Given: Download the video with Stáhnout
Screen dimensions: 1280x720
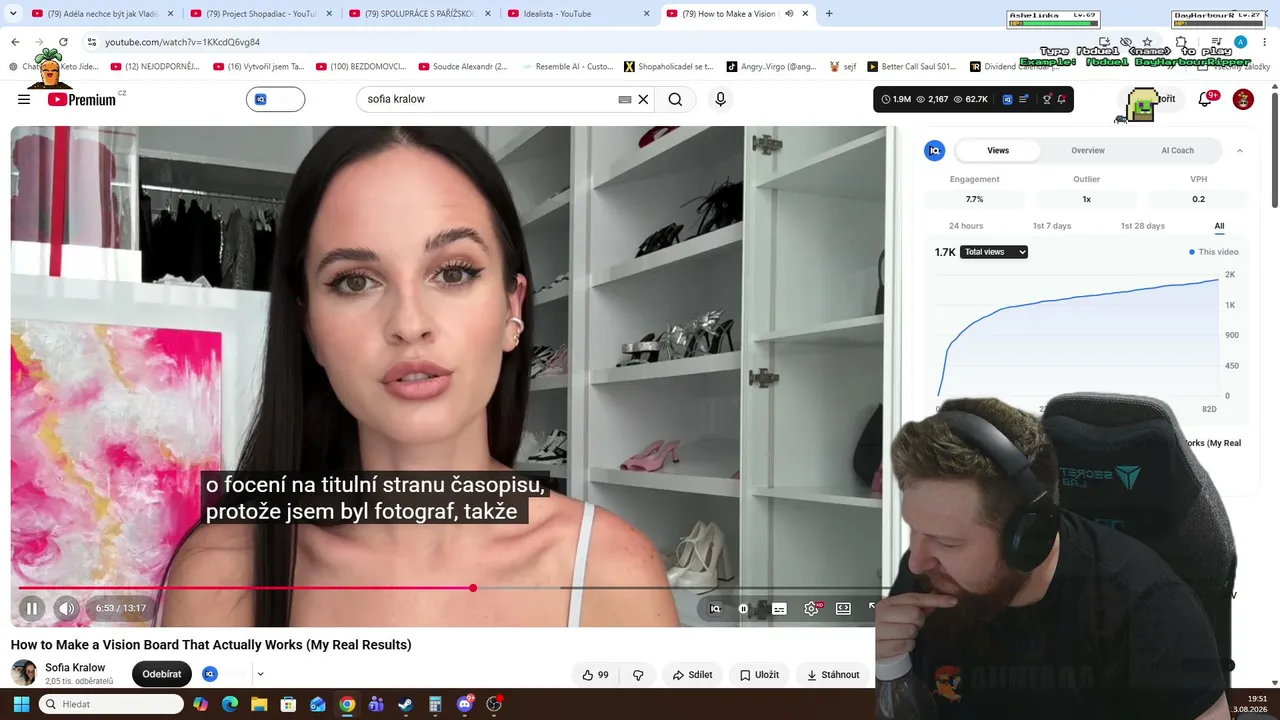Looking at the screenshot, I should 833,675.
